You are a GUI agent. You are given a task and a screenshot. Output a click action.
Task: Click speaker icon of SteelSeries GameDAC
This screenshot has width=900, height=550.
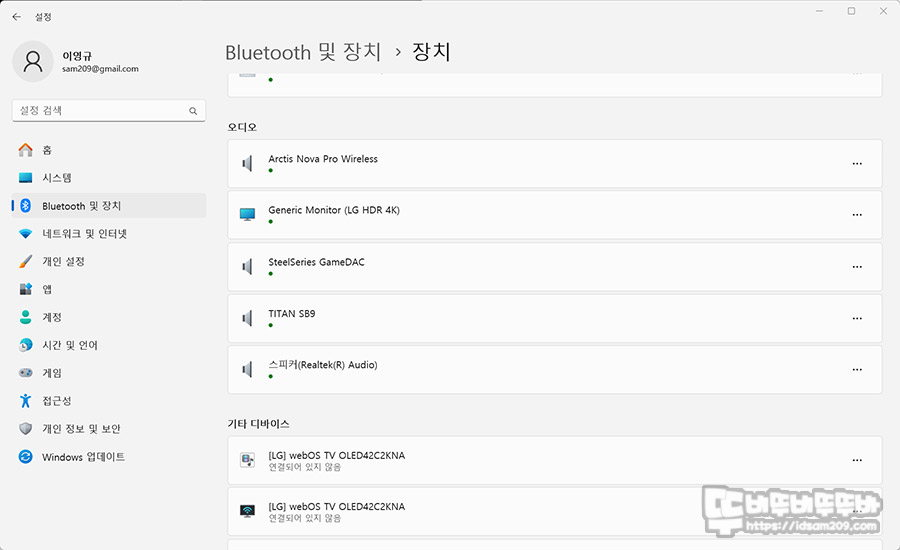(247, 267)
